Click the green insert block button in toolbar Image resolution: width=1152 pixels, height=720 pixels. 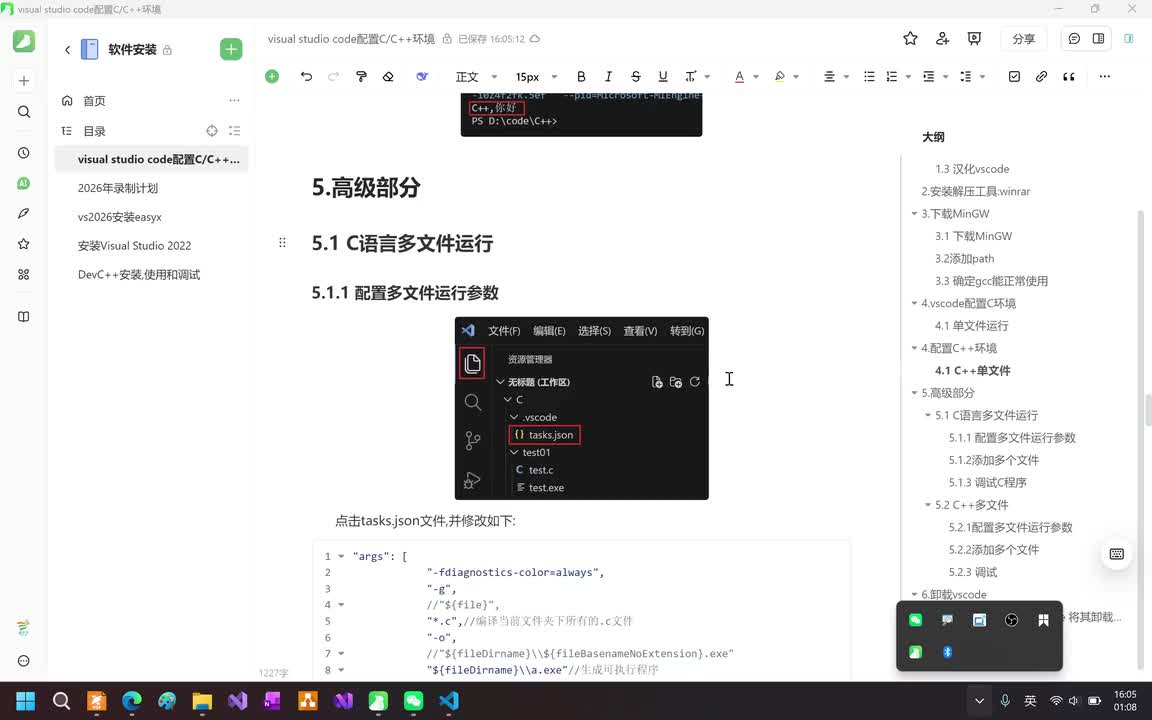(x=272, y=76)
